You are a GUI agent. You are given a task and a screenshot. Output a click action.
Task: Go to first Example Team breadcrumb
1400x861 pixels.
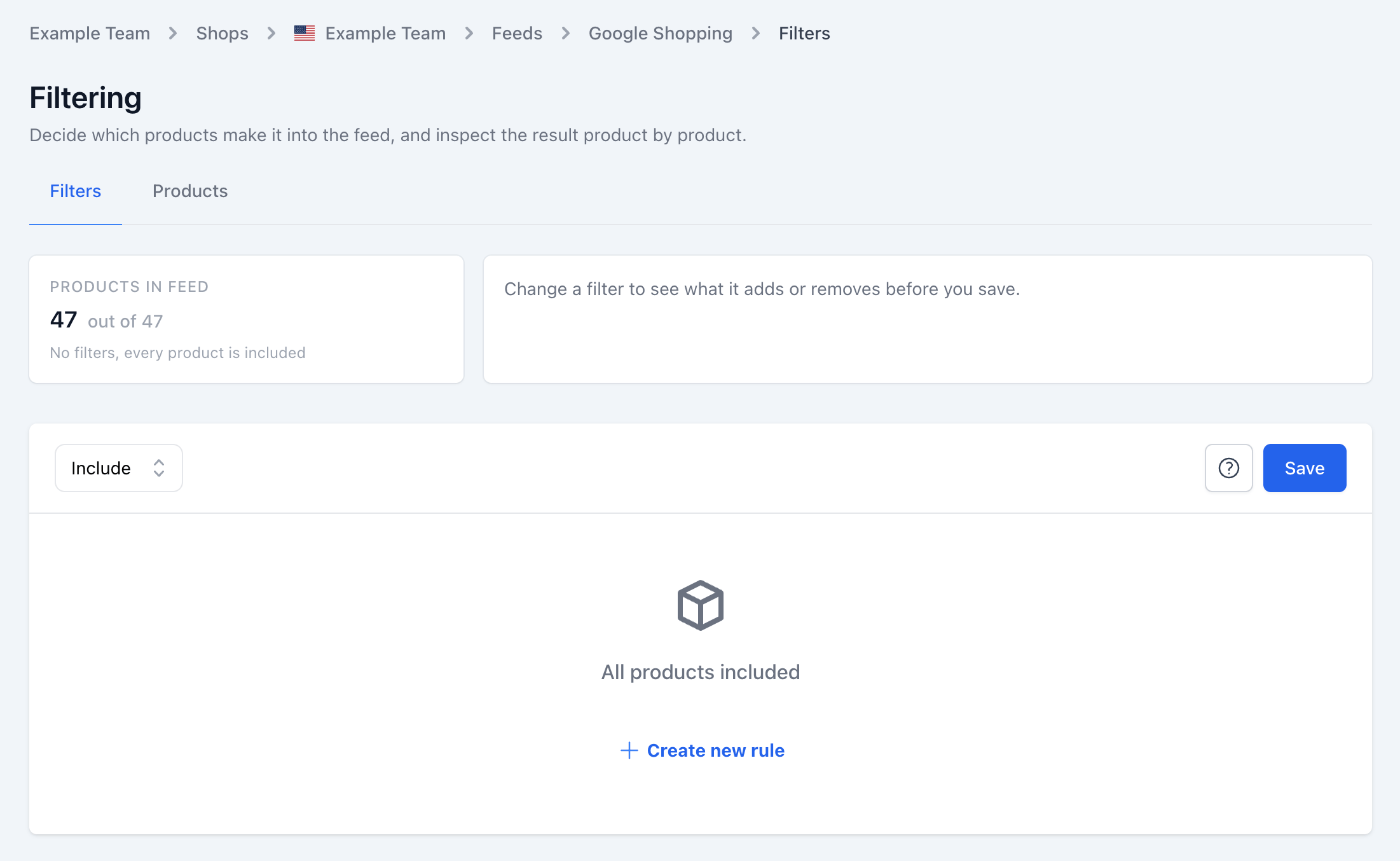point(90,33)
